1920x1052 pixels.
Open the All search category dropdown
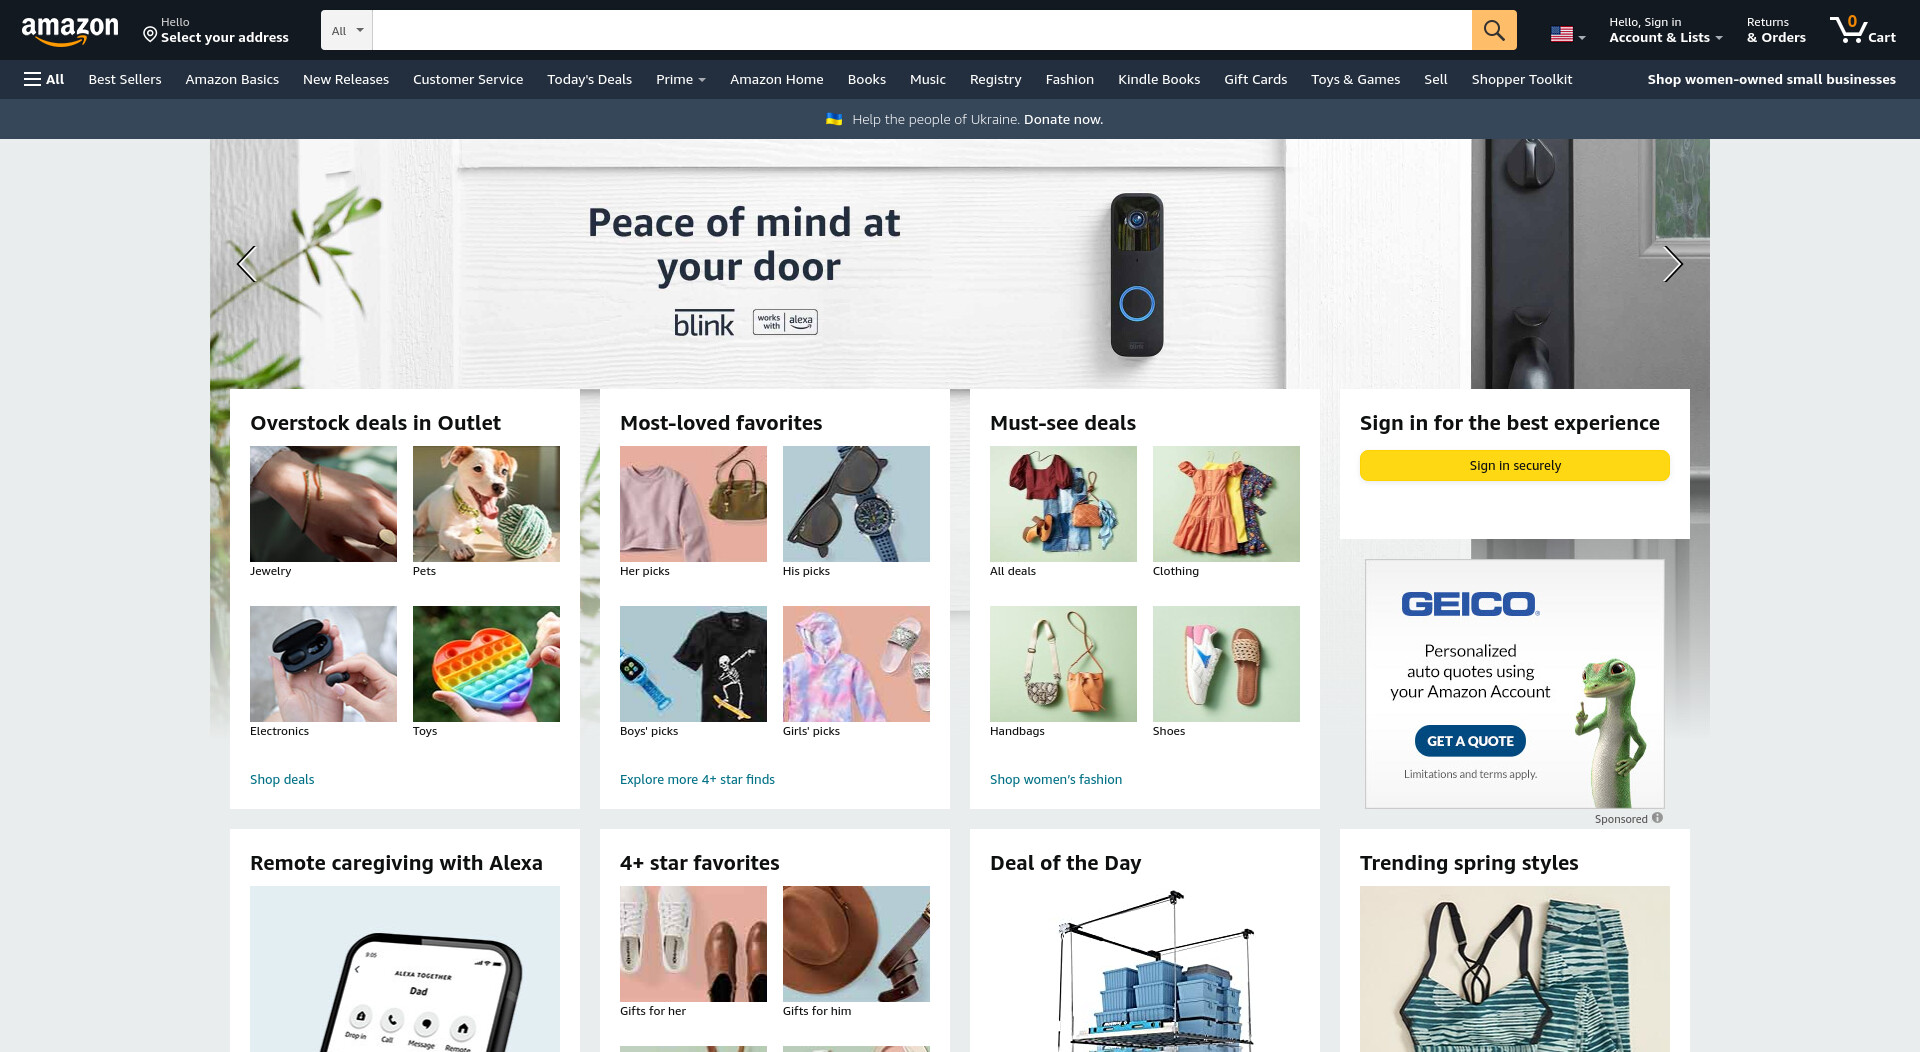pos(347,30)
